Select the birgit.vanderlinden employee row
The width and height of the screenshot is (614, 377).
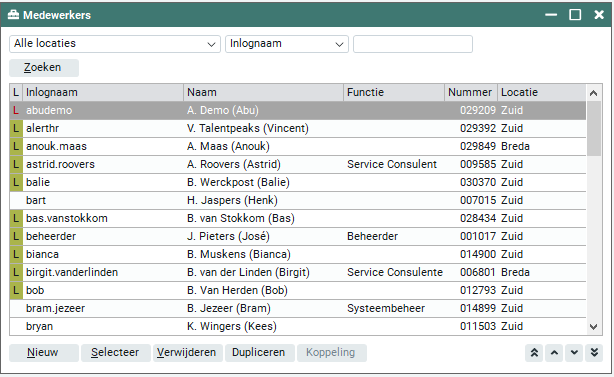pos(298,272)
